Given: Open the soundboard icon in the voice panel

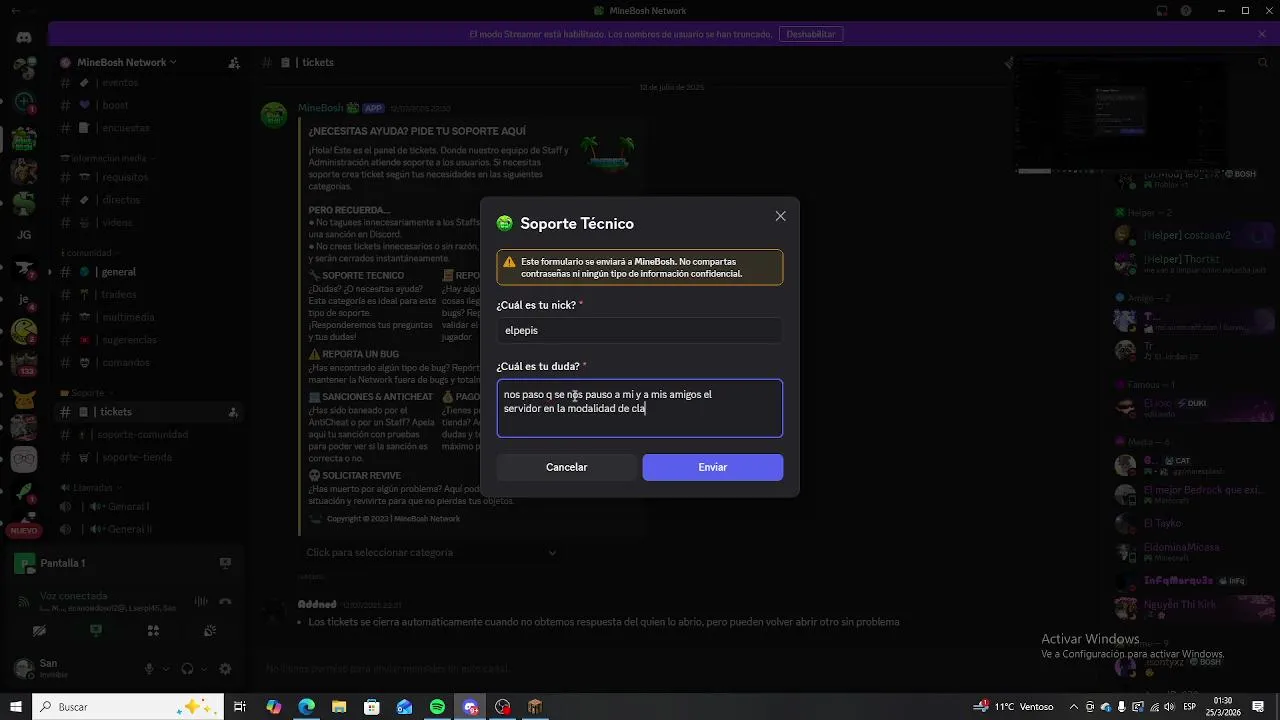Looking at the screenshot, I should click(x=210, y=631).
